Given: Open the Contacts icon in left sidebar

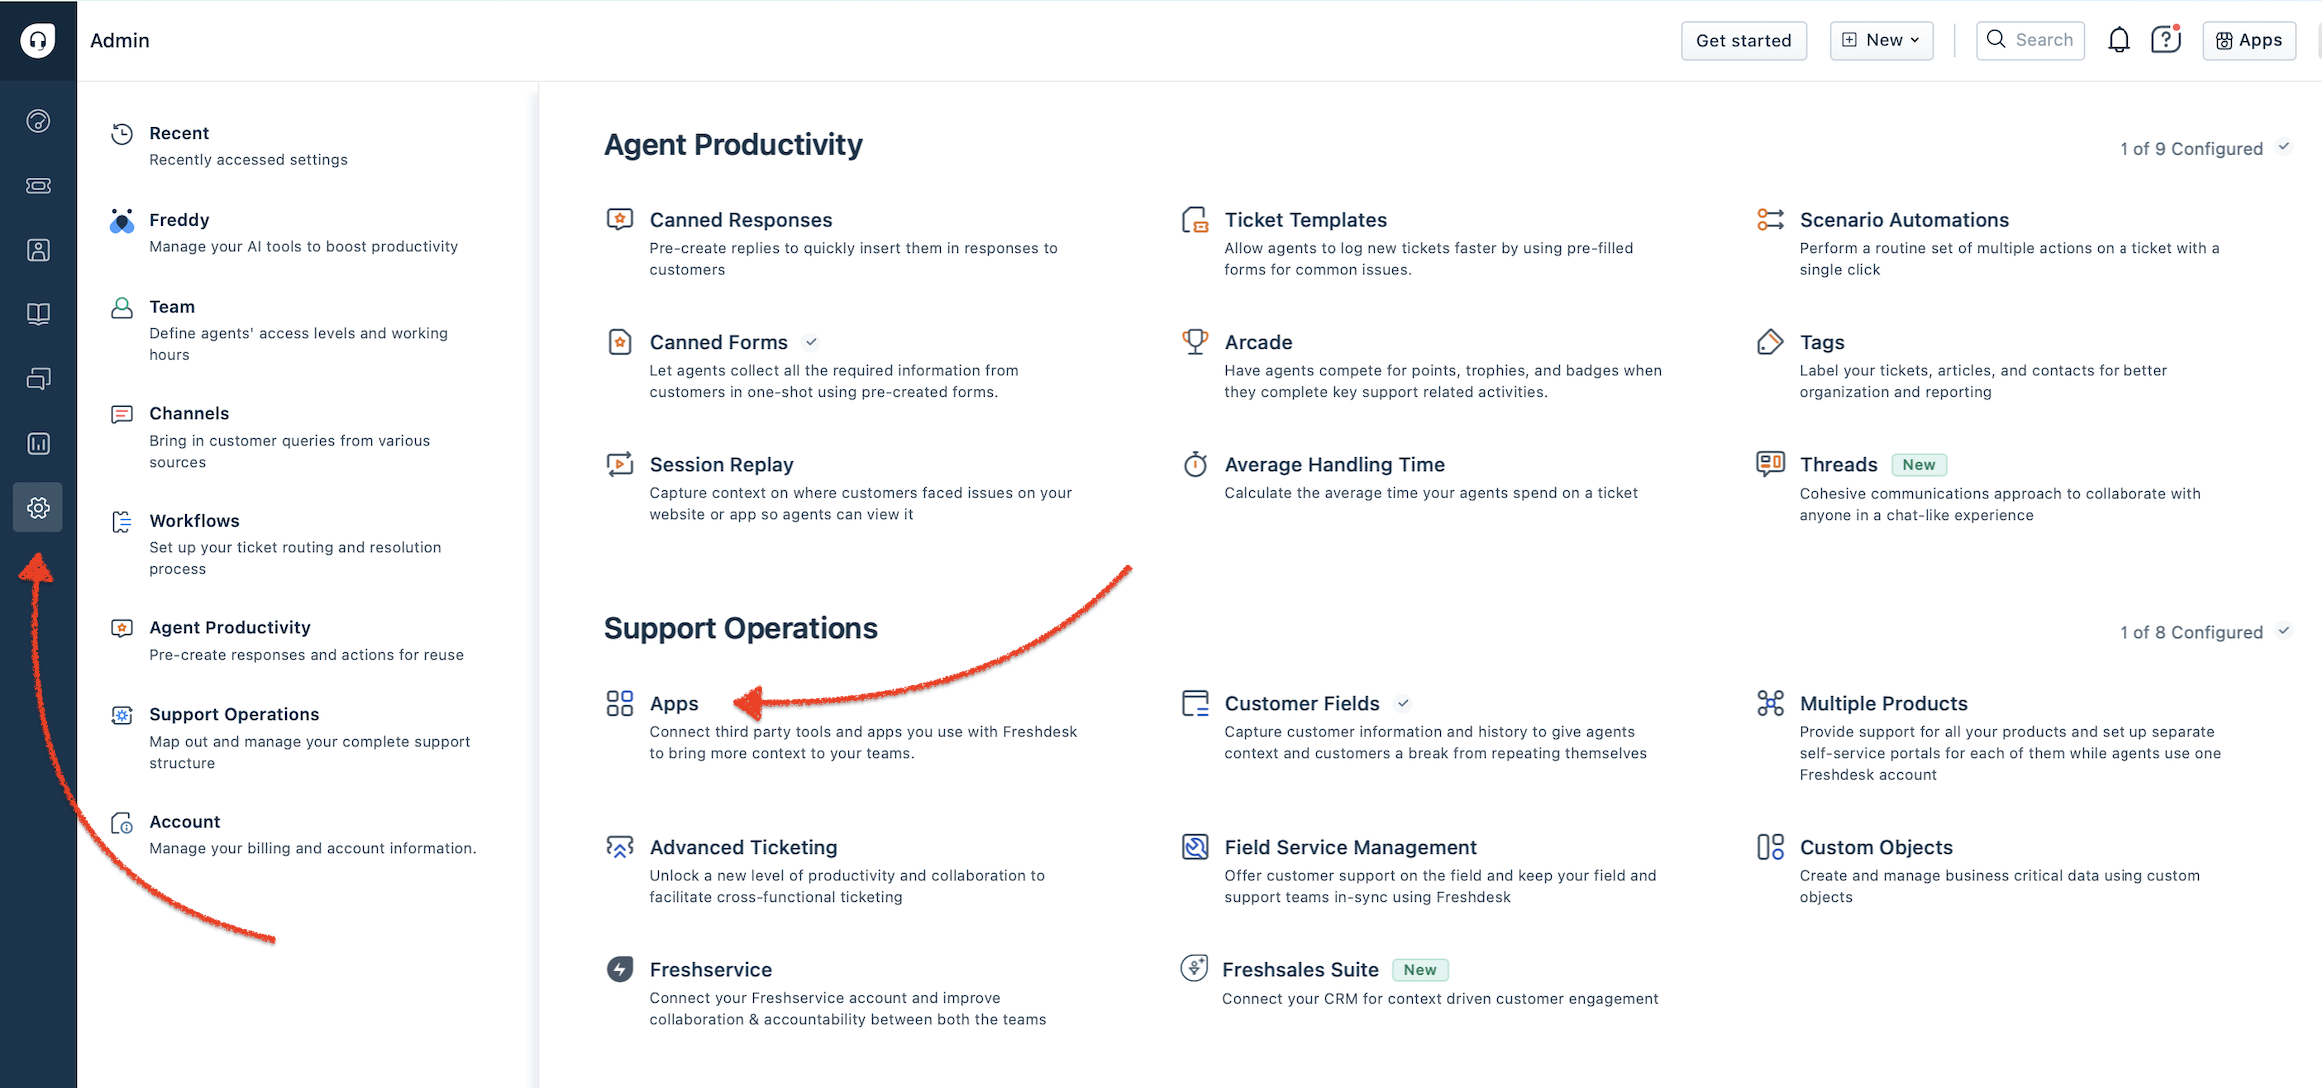Looking at the screenshot, I should [38, 250].
